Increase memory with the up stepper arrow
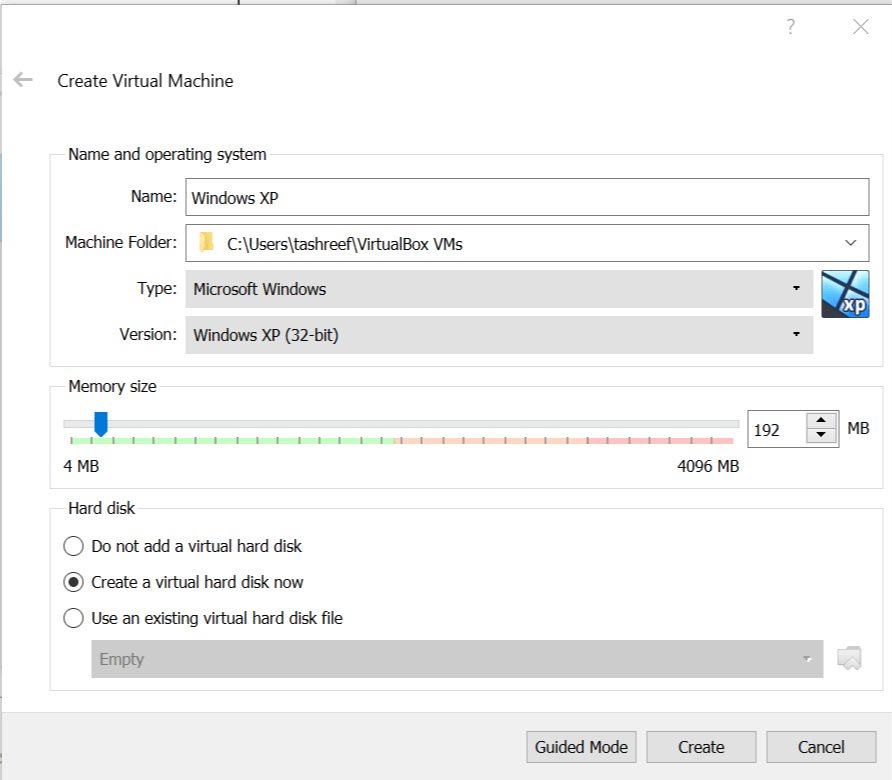 coord(822,421)
